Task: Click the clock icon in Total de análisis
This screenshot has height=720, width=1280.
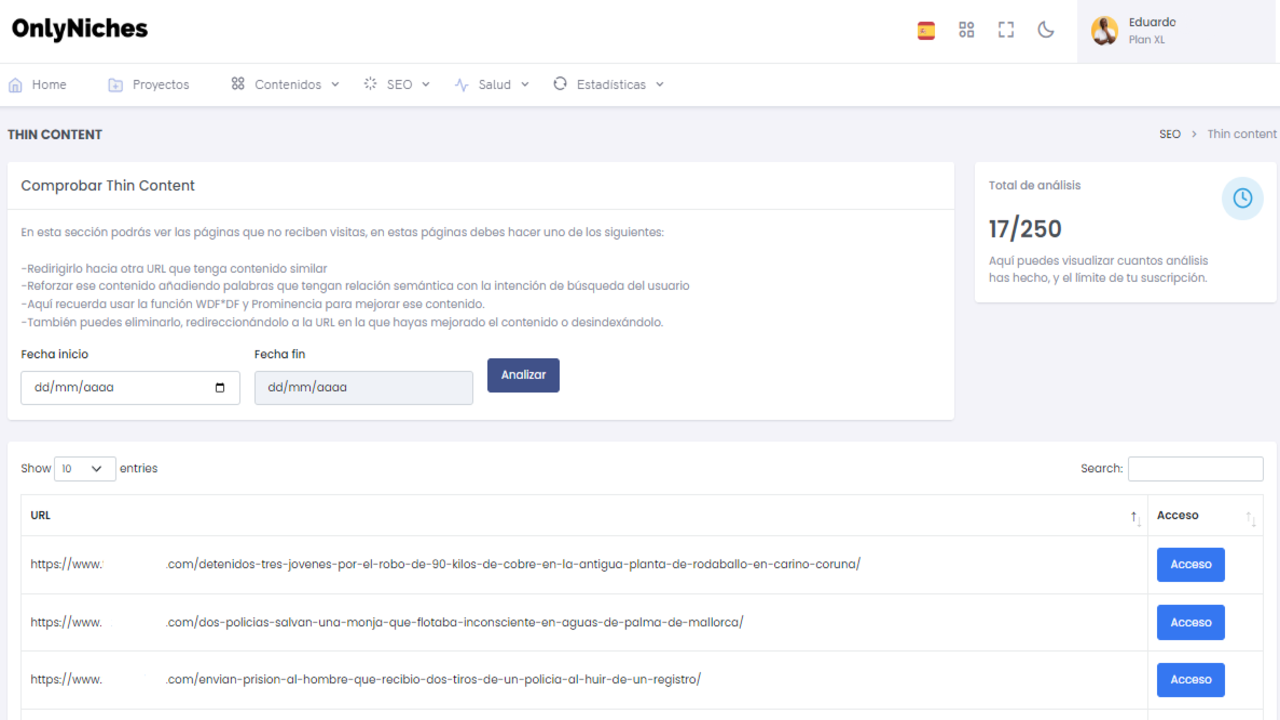Action: point(1242,198)
